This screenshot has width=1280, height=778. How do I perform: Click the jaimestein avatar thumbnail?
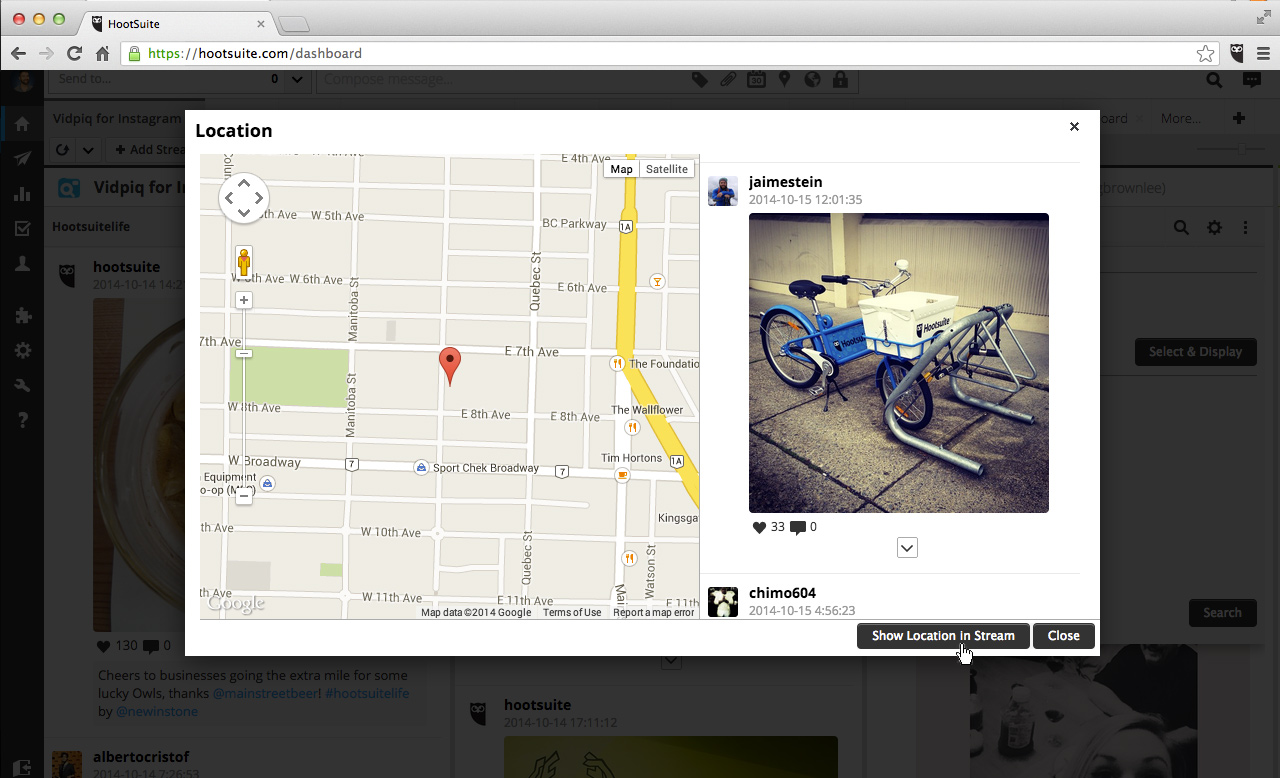(723, 191)
